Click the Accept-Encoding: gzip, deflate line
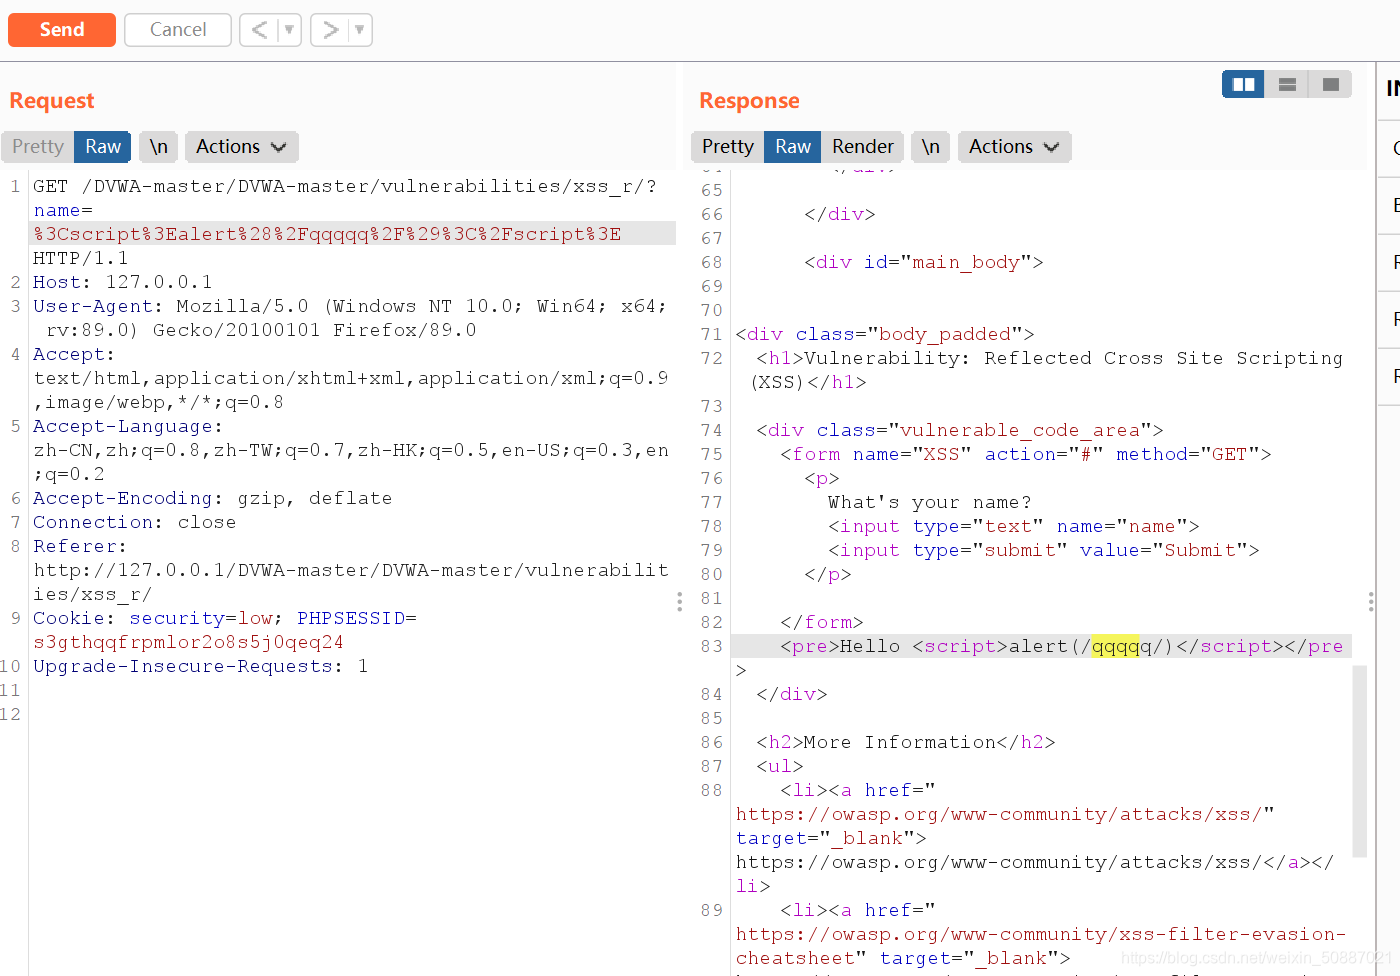 (212, 498)
